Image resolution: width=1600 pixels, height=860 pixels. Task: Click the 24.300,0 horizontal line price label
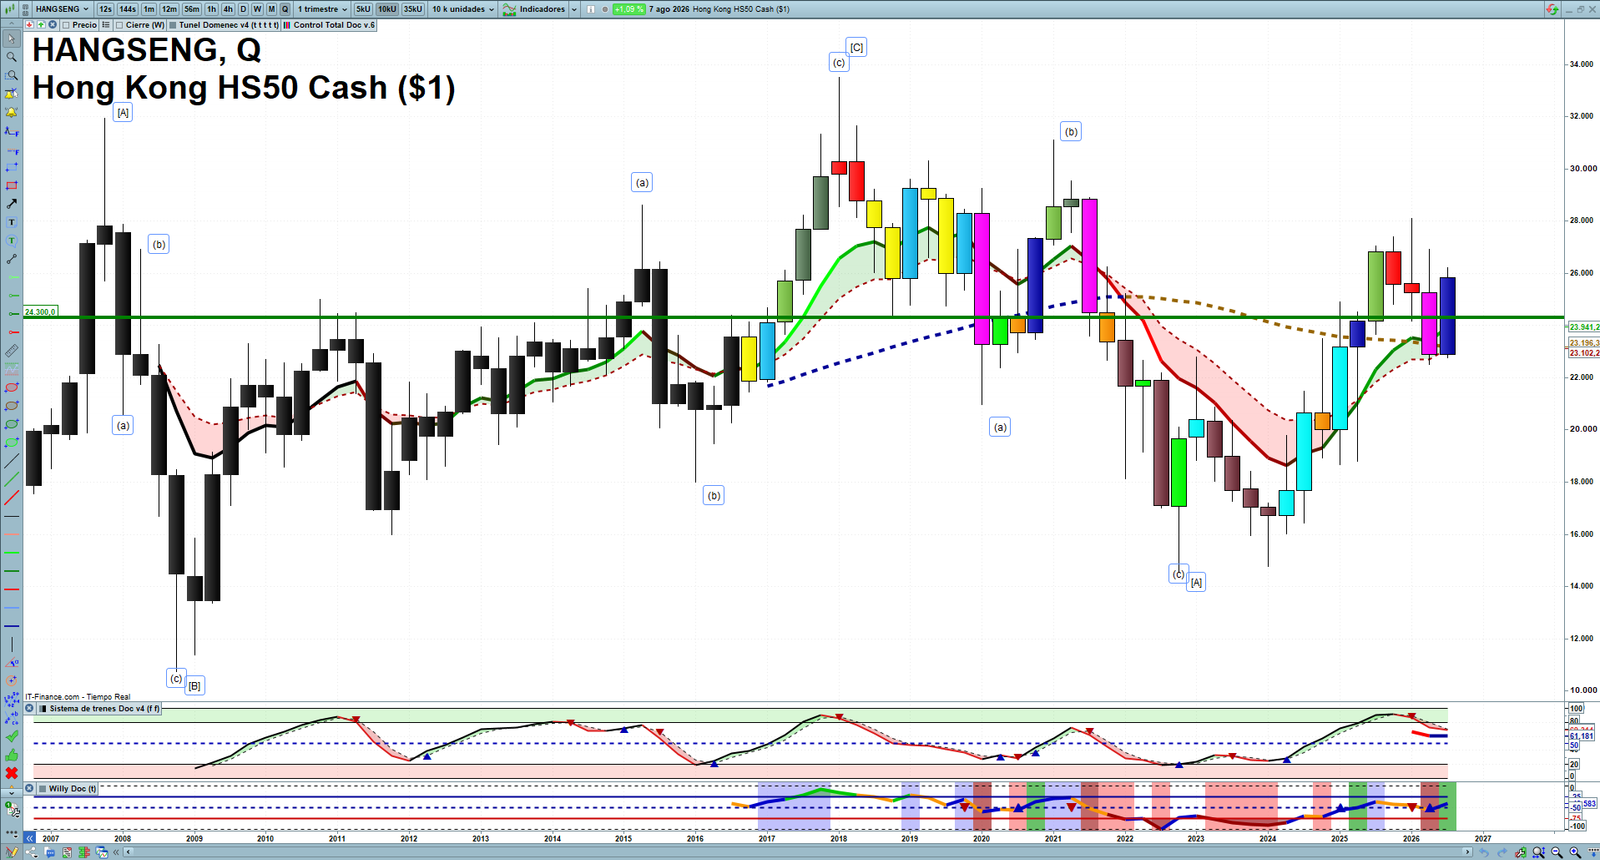pyautogui.click(x=40, y=312)
